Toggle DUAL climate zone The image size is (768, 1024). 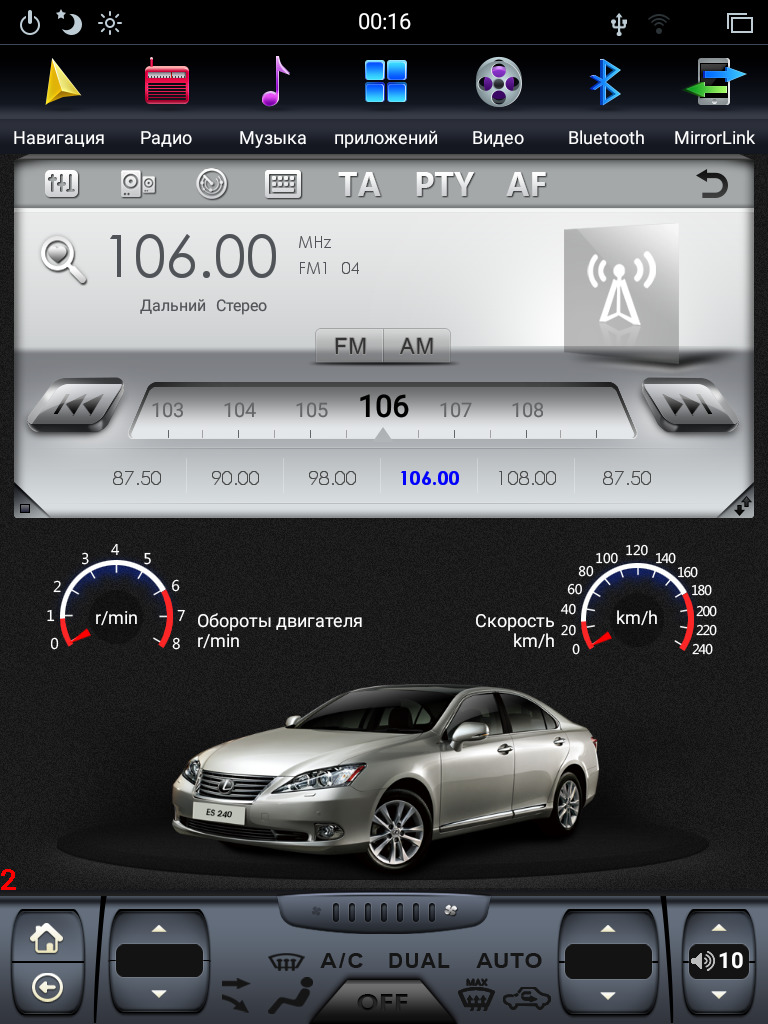(x=419, y=960)
